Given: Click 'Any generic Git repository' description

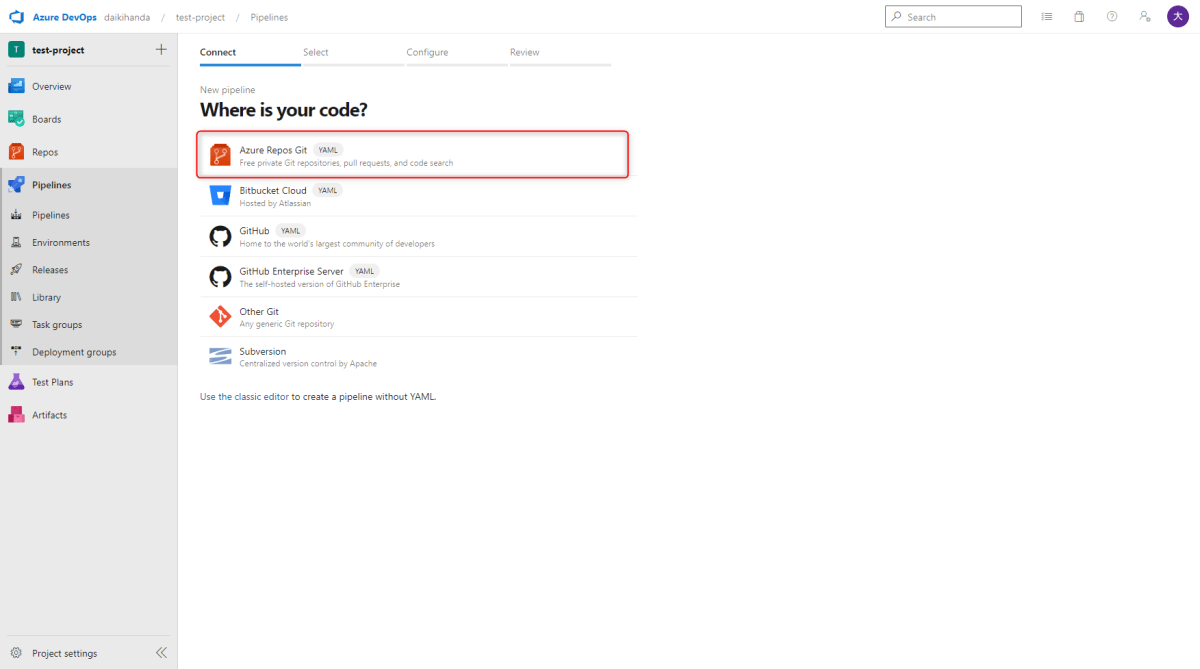Looking at the screenshot, I should click(287, 324).
